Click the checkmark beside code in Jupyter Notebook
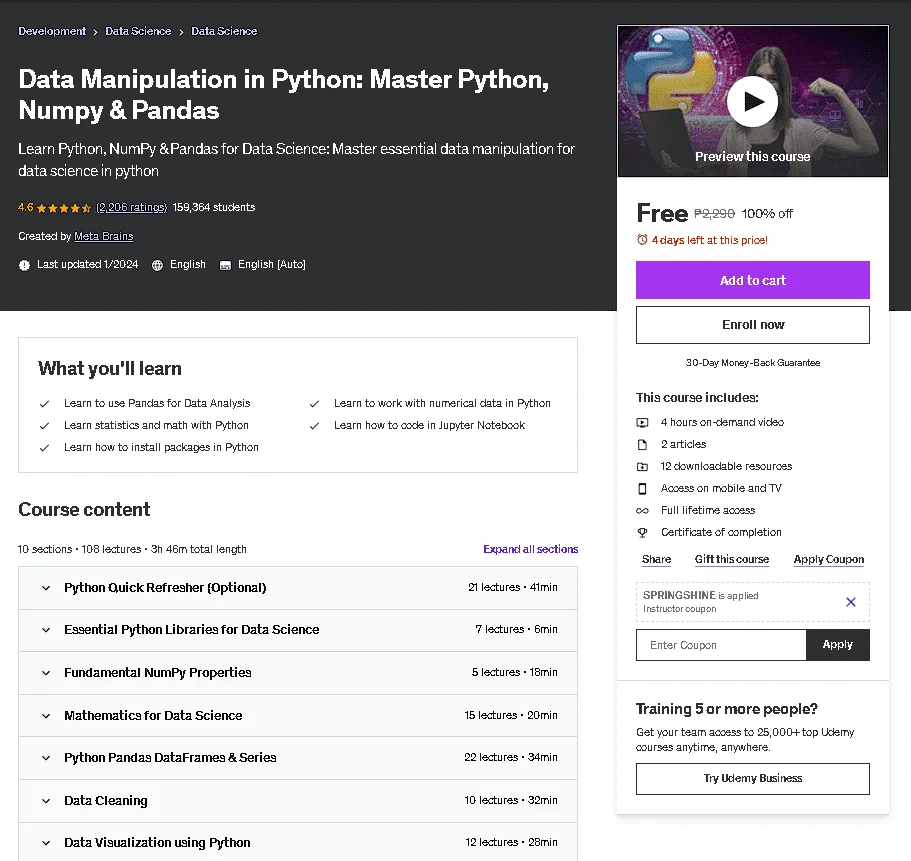The height and width of the screenshot is (861, 911). coord(314,426)
